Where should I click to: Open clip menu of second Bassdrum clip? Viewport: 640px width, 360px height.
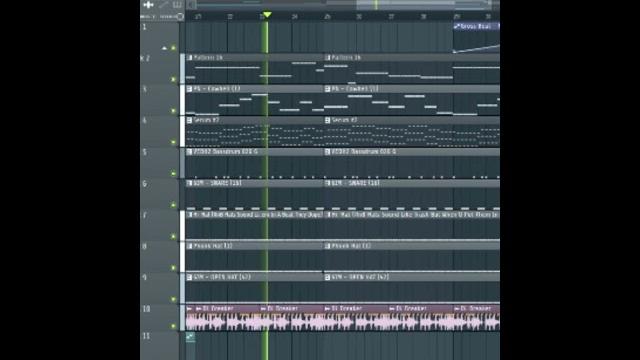click(x=327, y=151)
